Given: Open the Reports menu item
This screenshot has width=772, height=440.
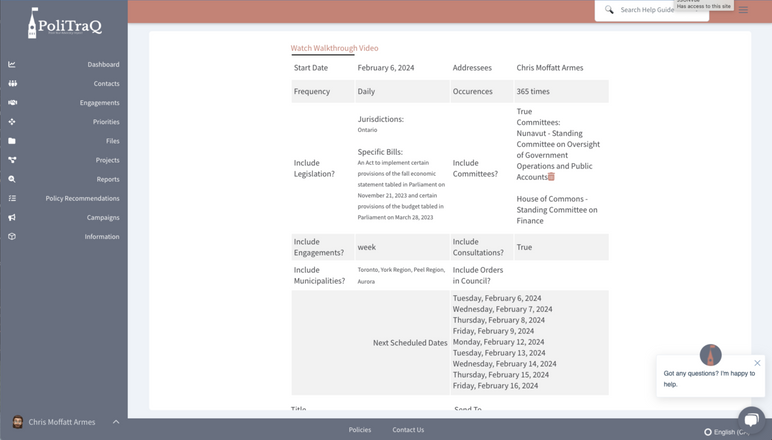Looking at the screenshot, I should (x=108, y=179).
